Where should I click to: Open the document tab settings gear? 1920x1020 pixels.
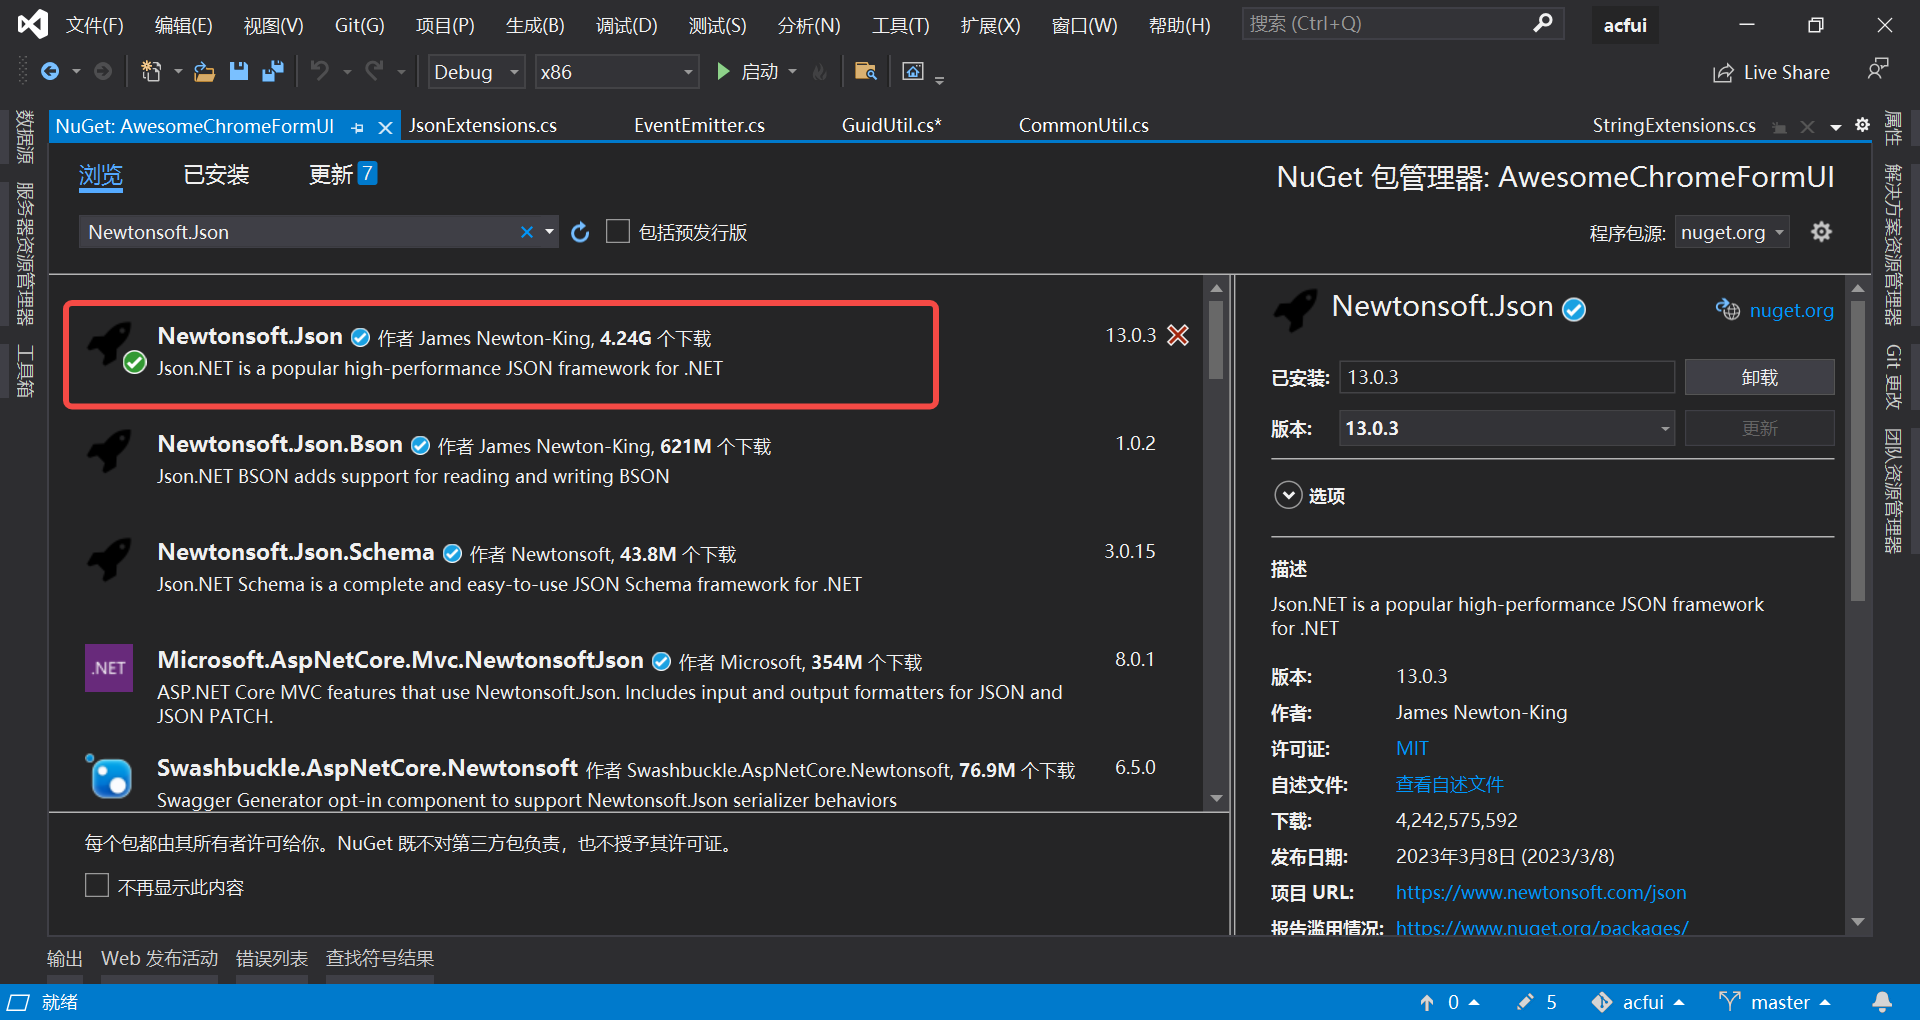pyautogui.click(x=1862, y=125)
